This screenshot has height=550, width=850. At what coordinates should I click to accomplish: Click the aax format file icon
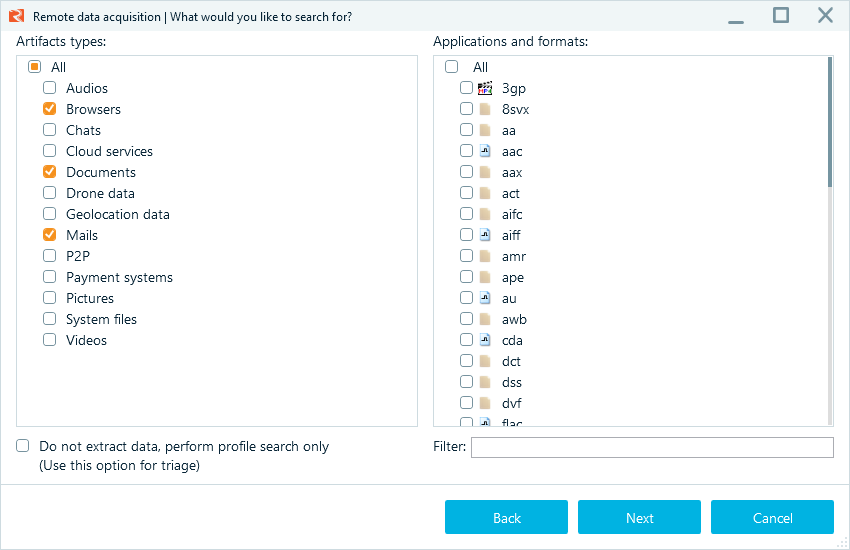[485, 172]
